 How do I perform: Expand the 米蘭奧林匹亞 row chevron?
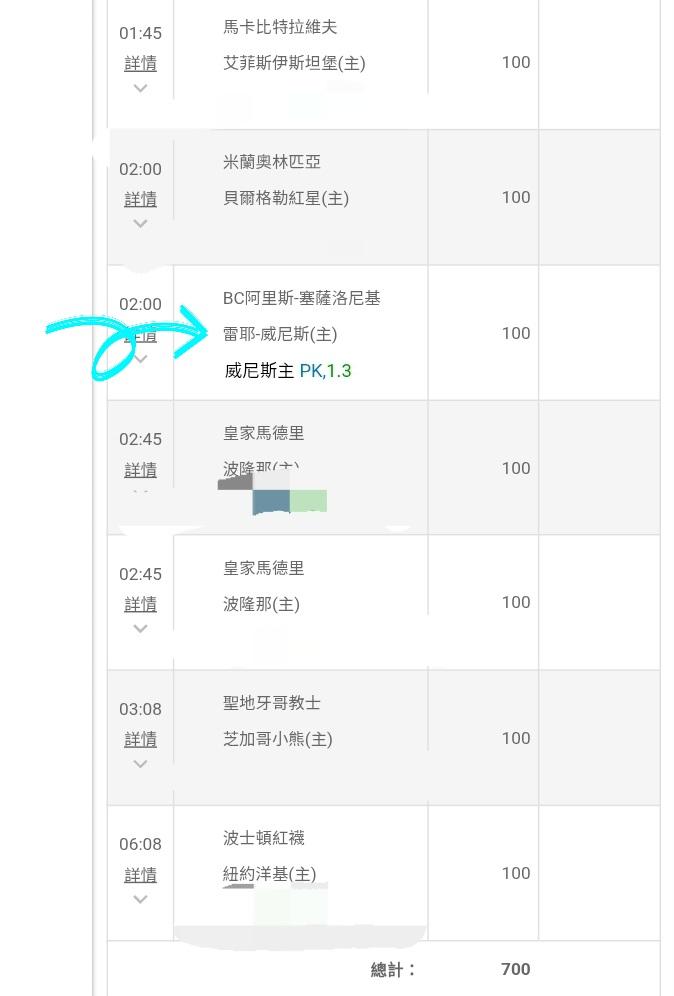(141, 223)
